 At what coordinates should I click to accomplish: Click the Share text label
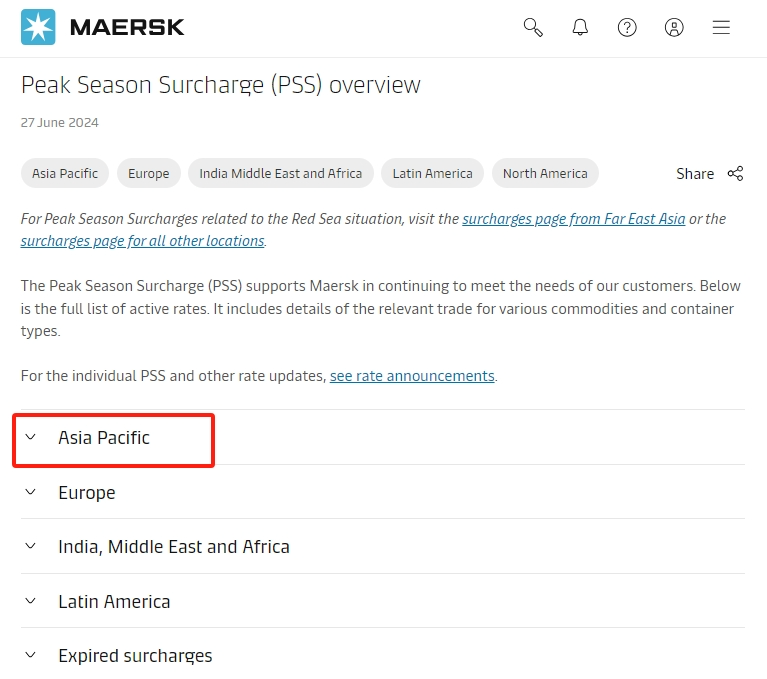pos(695,174)
